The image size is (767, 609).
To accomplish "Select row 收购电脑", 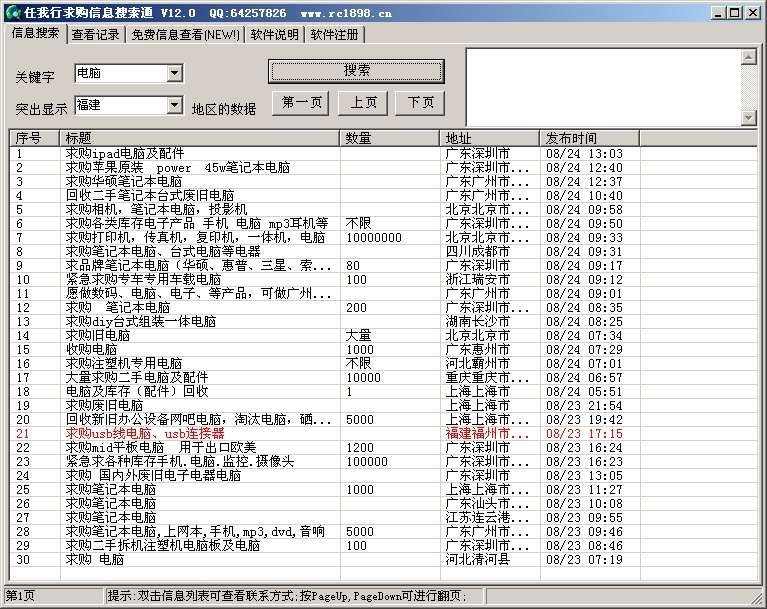I will pyautogui.click(x=384, y=350).
